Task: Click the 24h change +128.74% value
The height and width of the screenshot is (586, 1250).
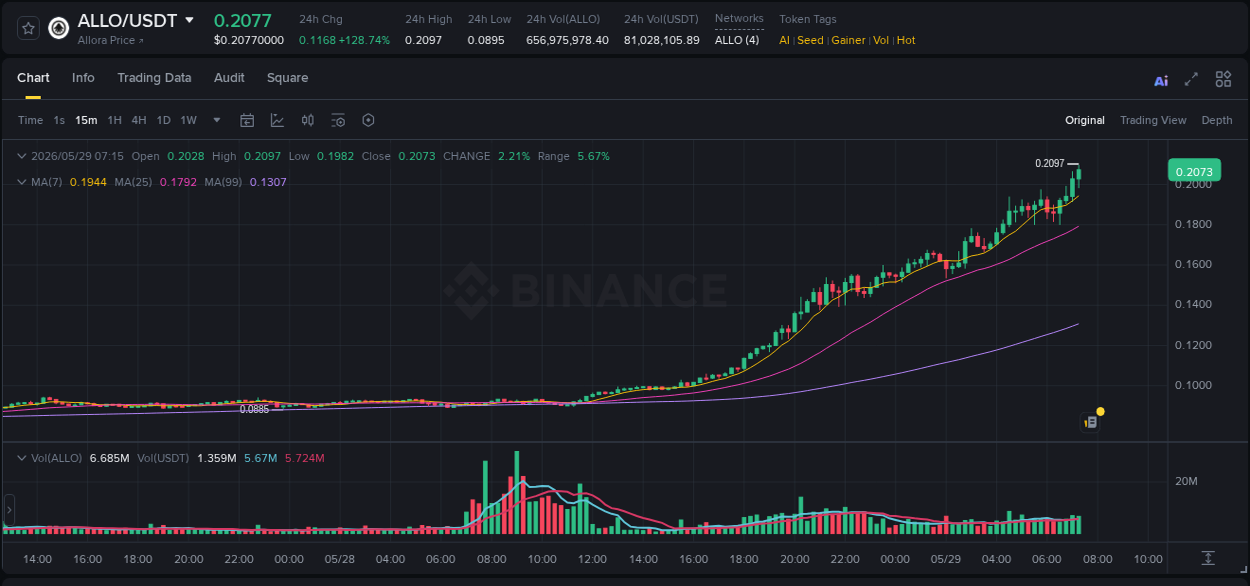Action: click(x=365, y=40)
